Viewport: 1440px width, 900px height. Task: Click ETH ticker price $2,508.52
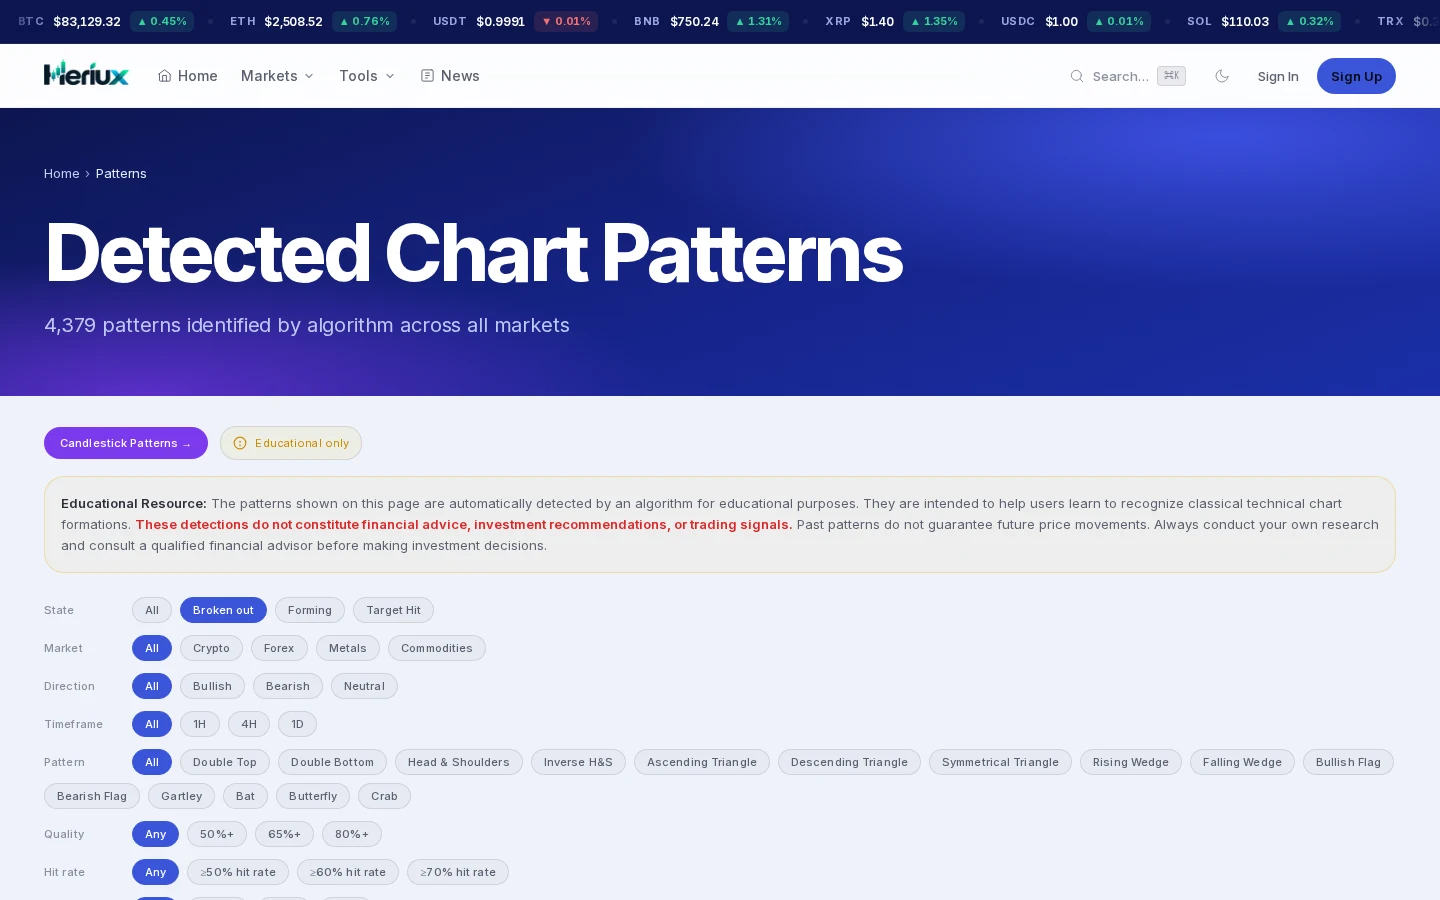point(293,21)
